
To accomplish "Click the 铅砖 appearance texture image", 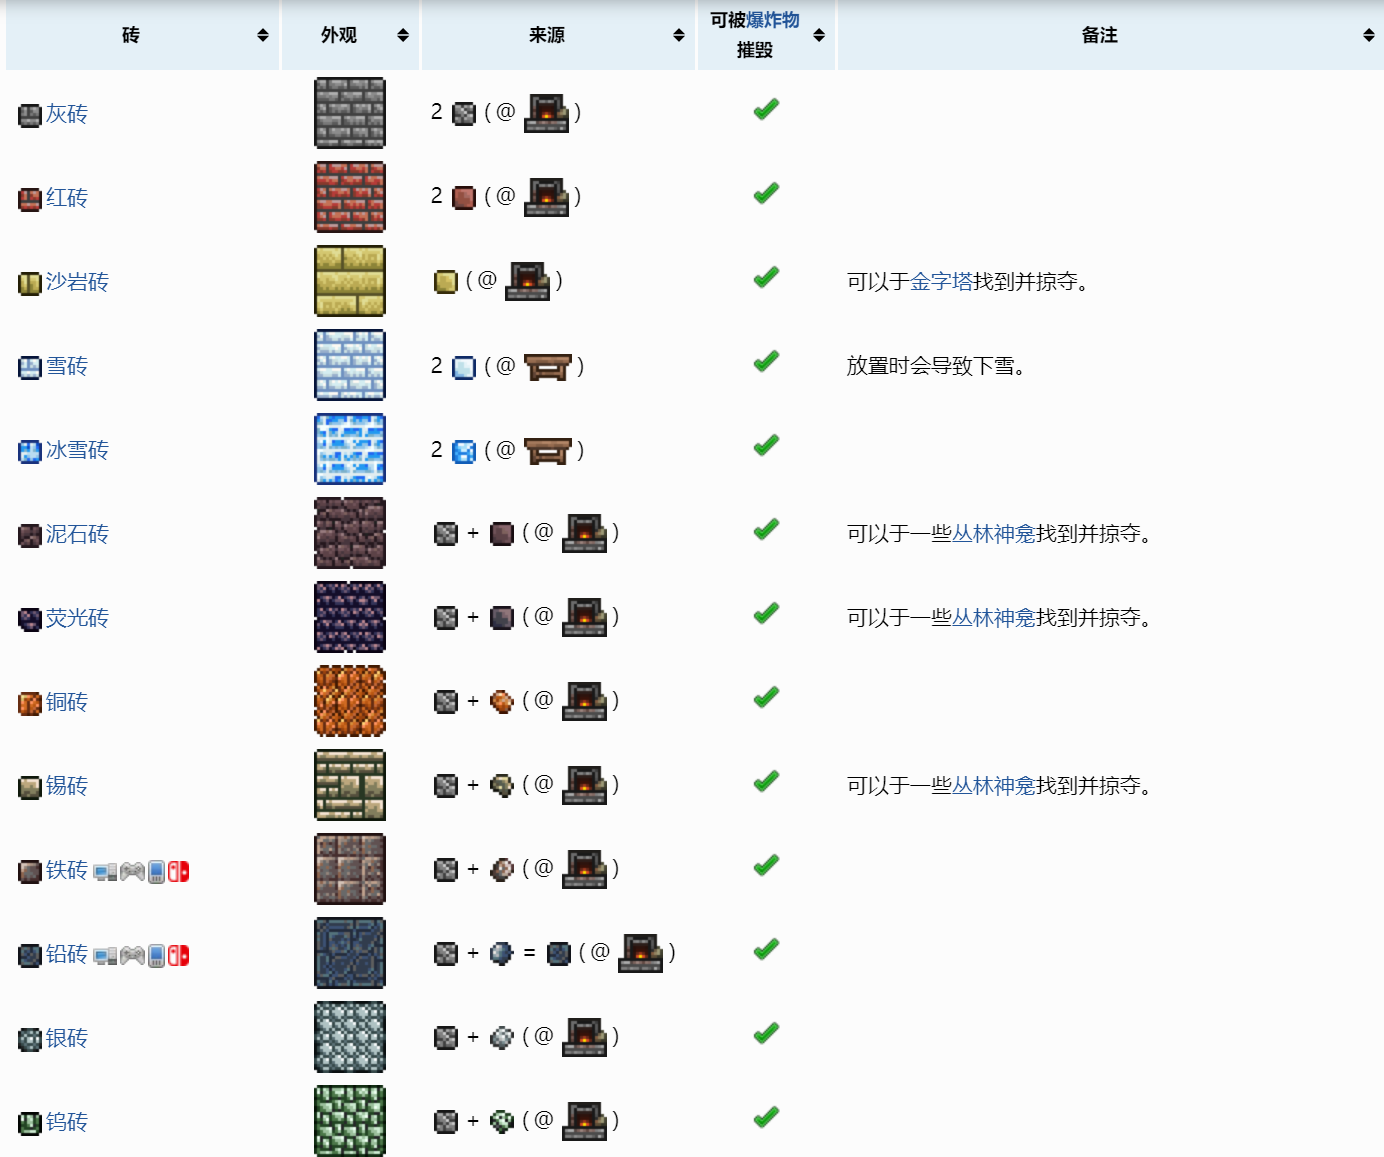I will click(350, 953).
